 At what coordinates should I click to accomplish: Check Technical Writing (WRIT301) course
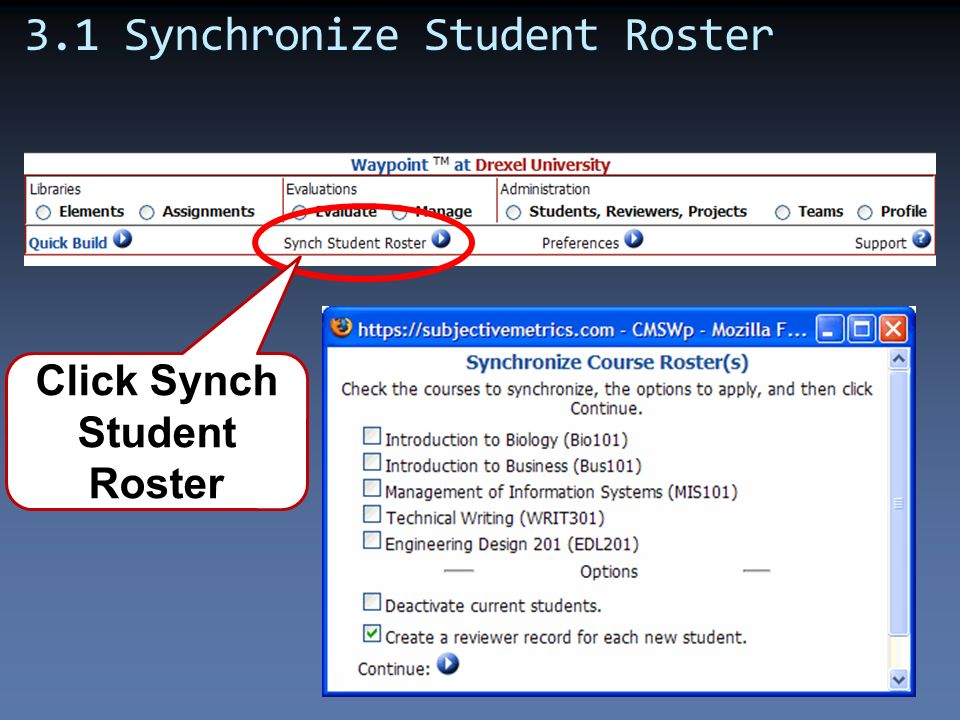(372, 514)
